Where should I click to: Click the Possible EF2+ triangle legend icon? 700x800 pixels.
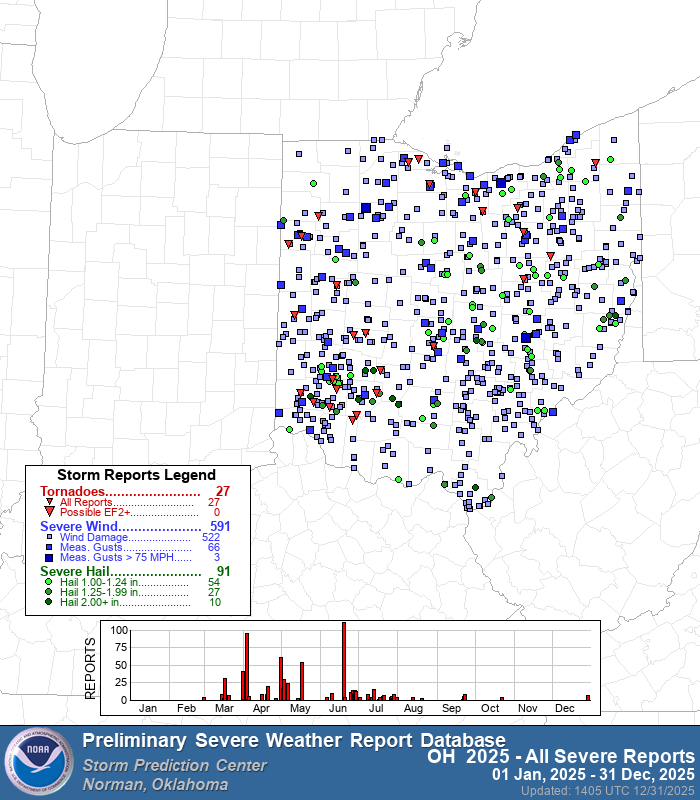49,512
